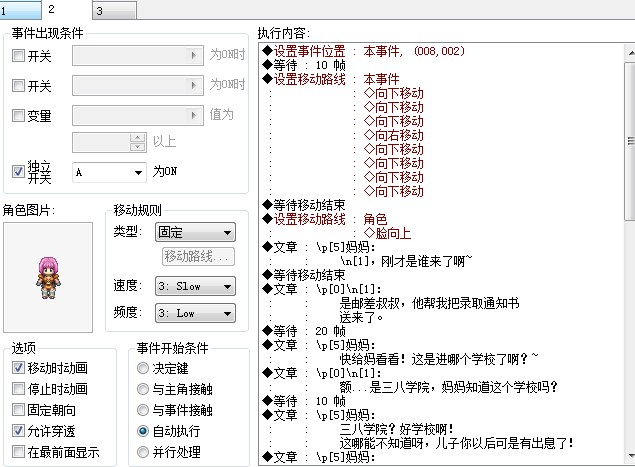Image resolution: width=635 pixels, height=467 pixels.
Task: Select the 与主角接触 trigger radio button
Action: click(143, 389)
